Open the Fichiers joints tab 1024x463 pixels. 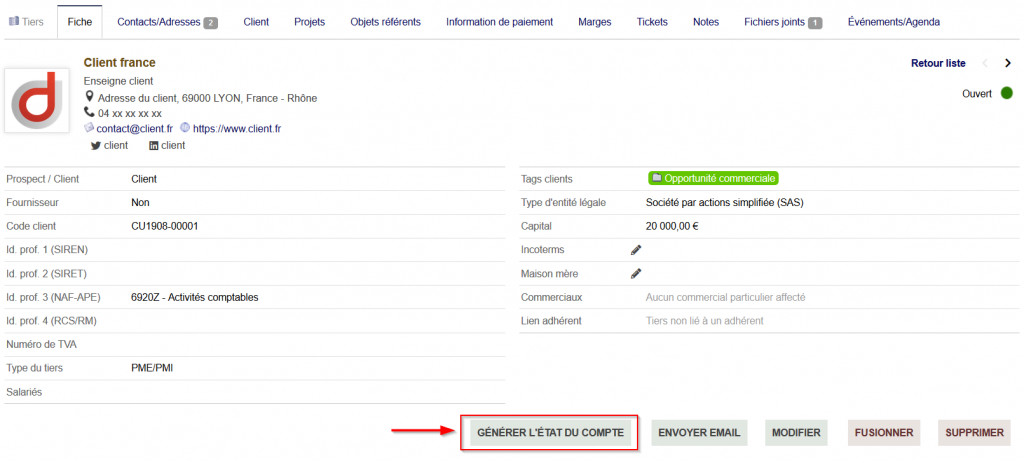783,22
